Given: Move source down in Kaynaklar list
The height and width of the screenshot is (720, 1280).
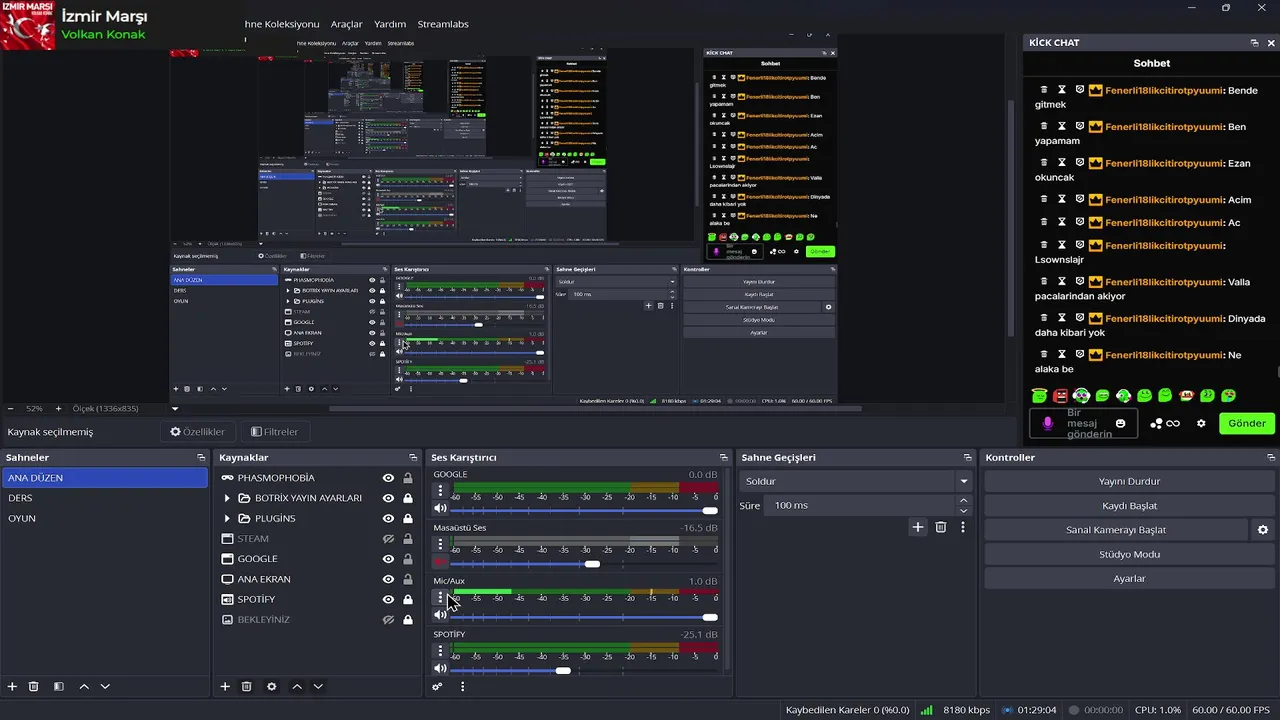Looking at the screenshot, I should (318, 687).
